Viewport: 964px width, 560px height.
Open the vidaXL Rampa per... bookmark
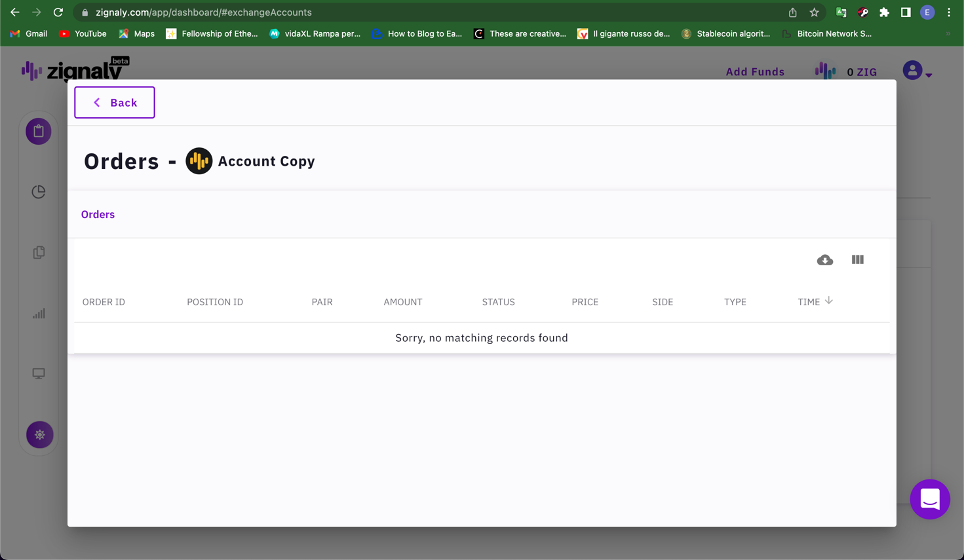[x=315, y=34]
